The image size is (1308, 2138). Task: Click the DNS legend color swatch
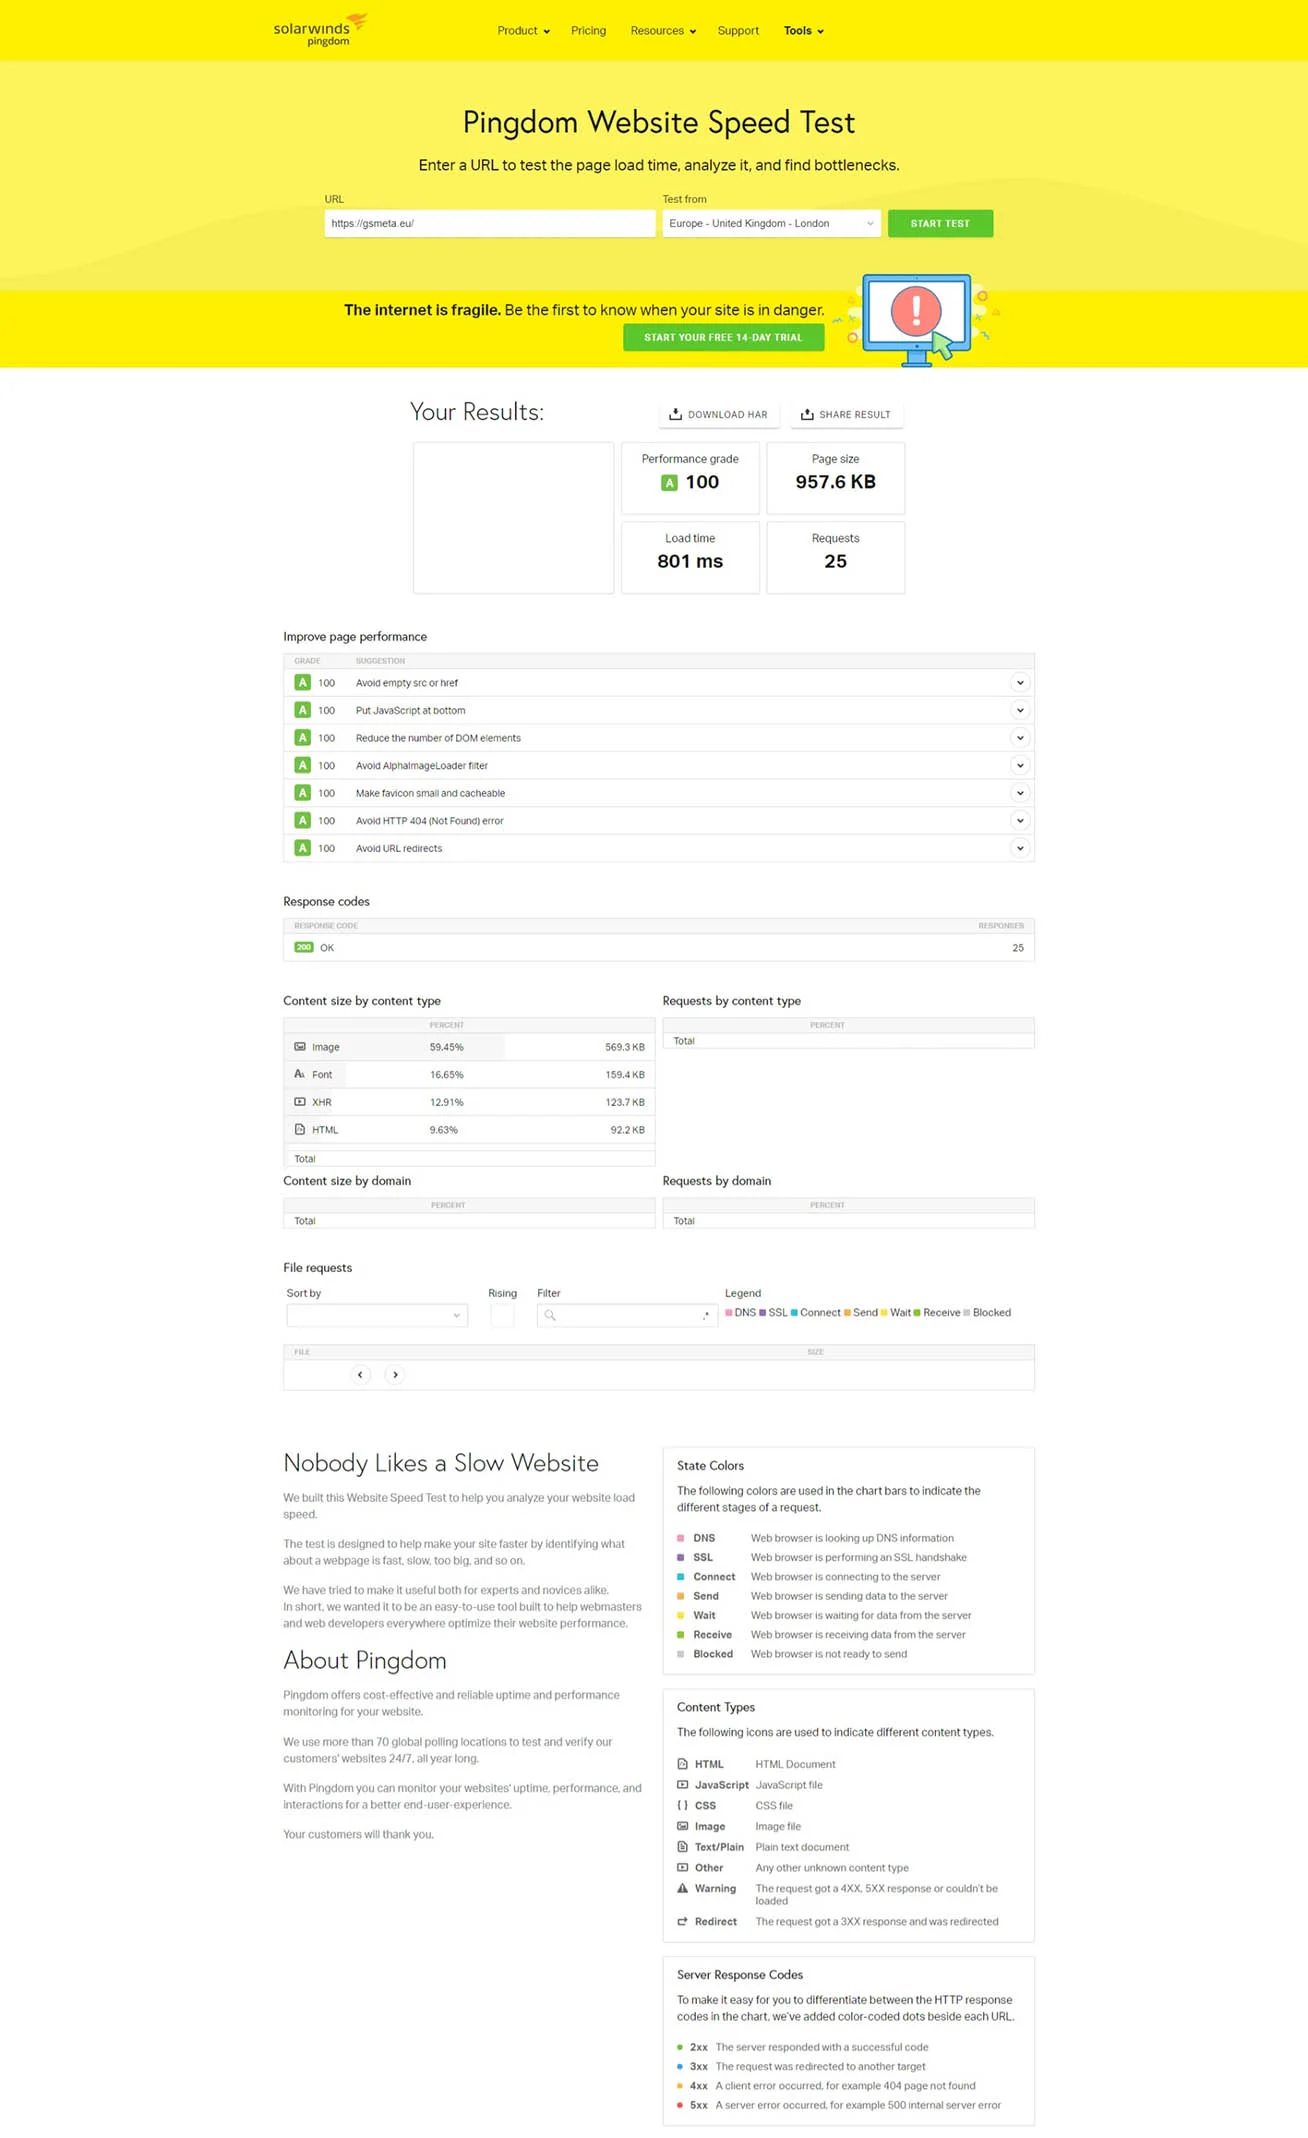[729, 1313]
